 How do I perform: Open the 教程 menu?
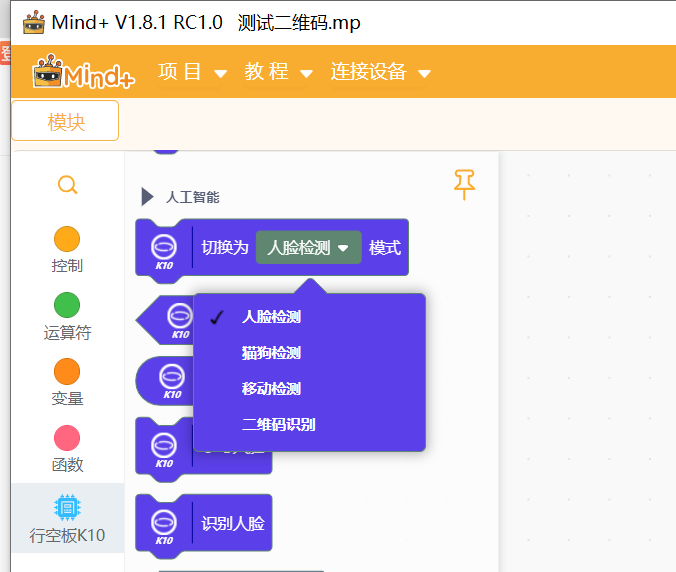click(278, 72)
